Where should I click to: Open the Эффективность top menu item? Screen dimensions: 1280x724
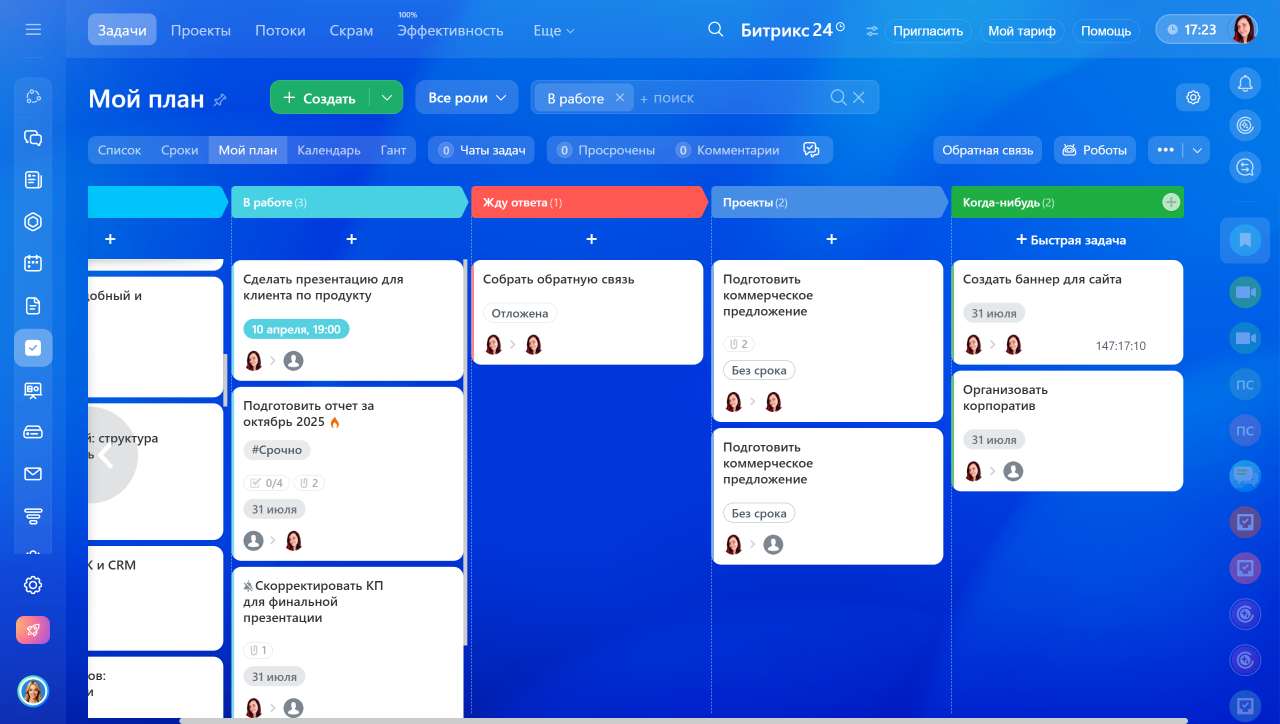pyautogui.click(x=450, y=31)
